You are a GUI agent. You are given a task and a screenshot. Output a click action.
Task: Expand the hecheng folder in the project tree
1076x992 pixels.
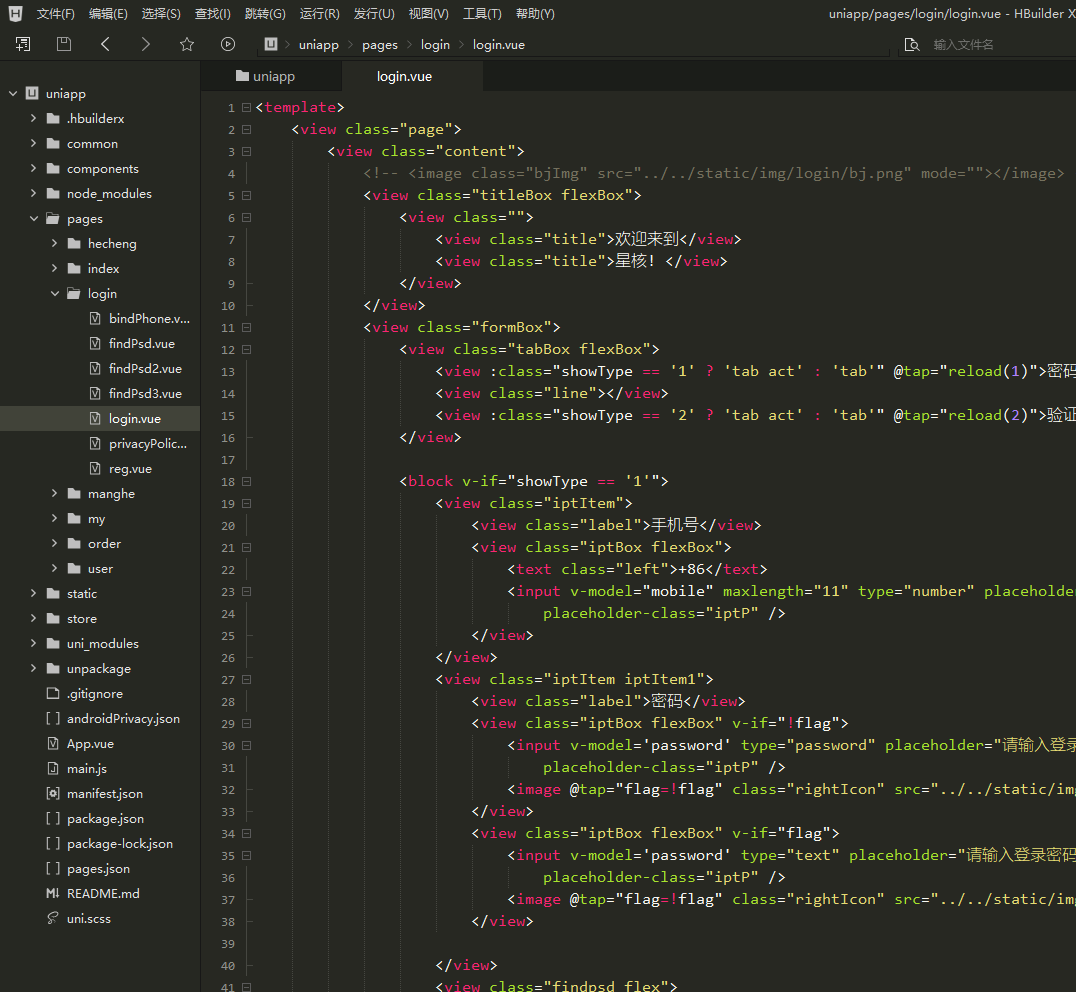[55, 244]
